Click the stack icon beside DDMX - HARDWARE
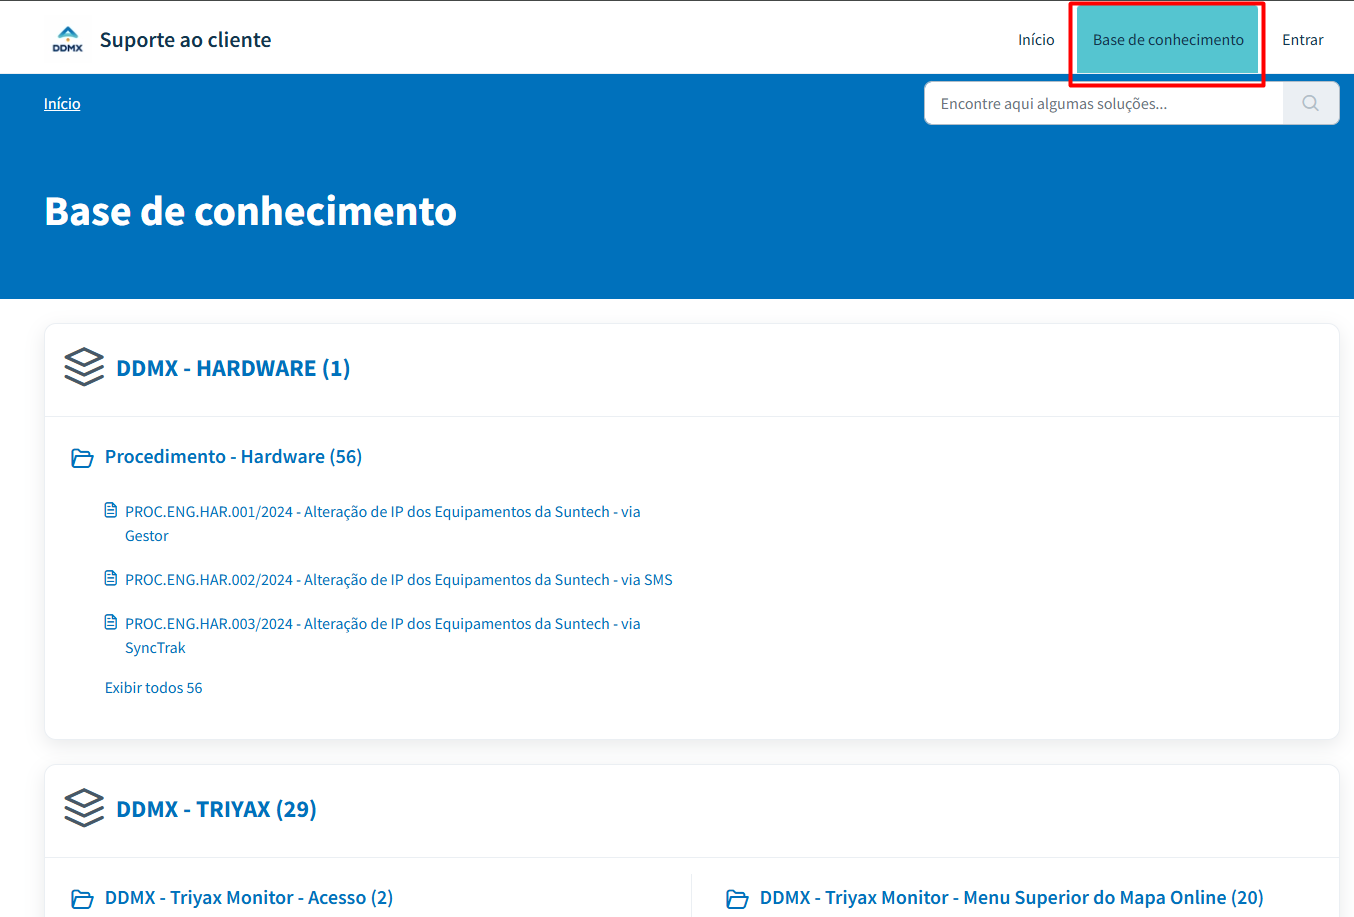The image size is (1354, 917). pos(84,367)
